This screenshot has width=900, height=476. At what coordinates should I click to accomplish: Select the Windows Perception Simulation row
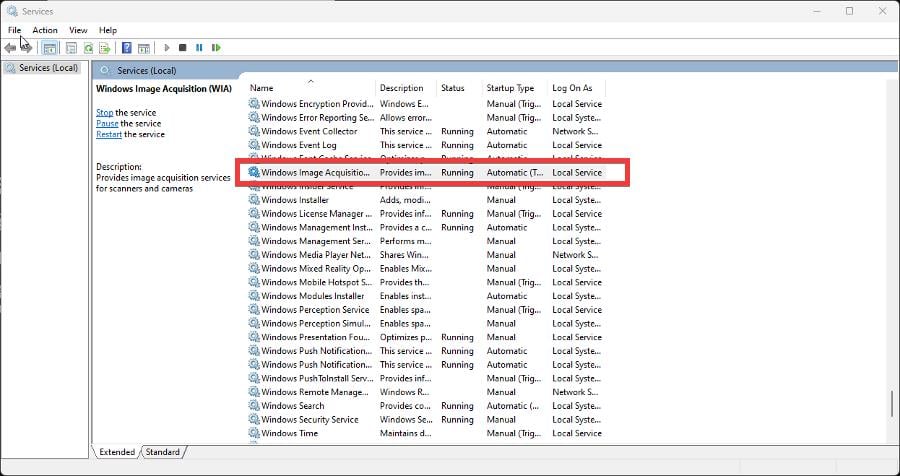coord(426,323)
